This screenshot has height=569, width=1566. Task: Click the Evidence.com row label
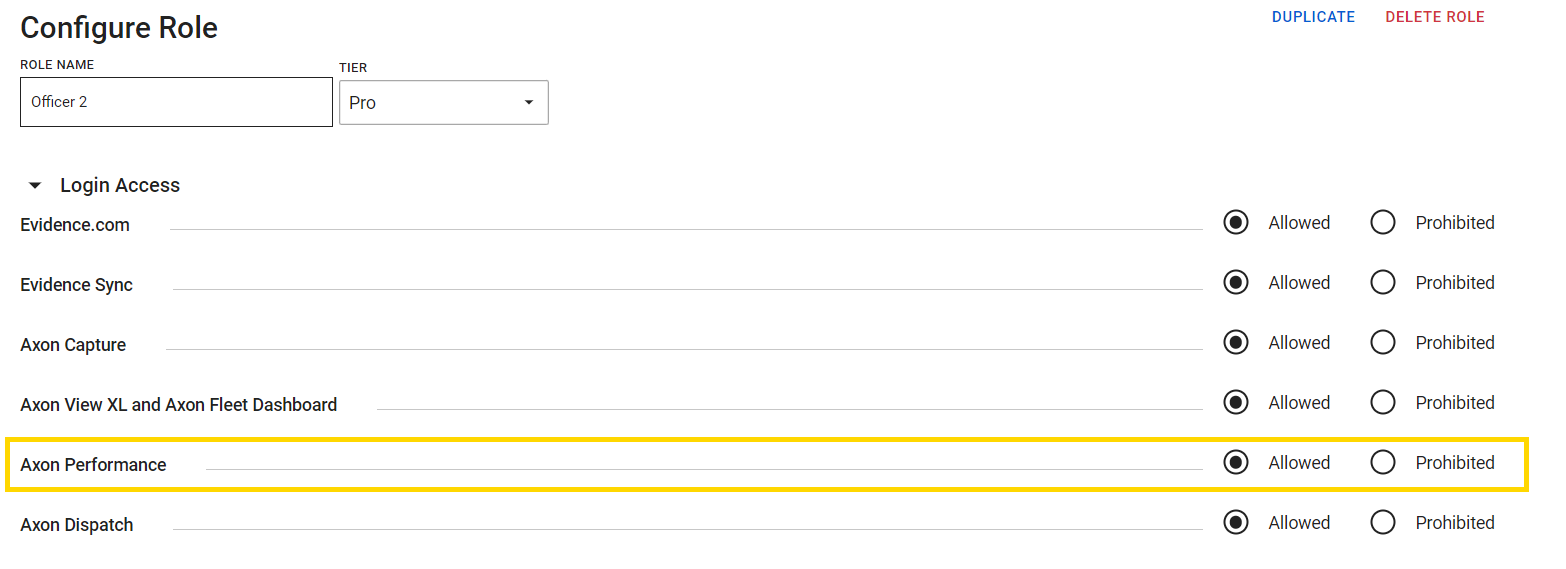pos(75,225)
